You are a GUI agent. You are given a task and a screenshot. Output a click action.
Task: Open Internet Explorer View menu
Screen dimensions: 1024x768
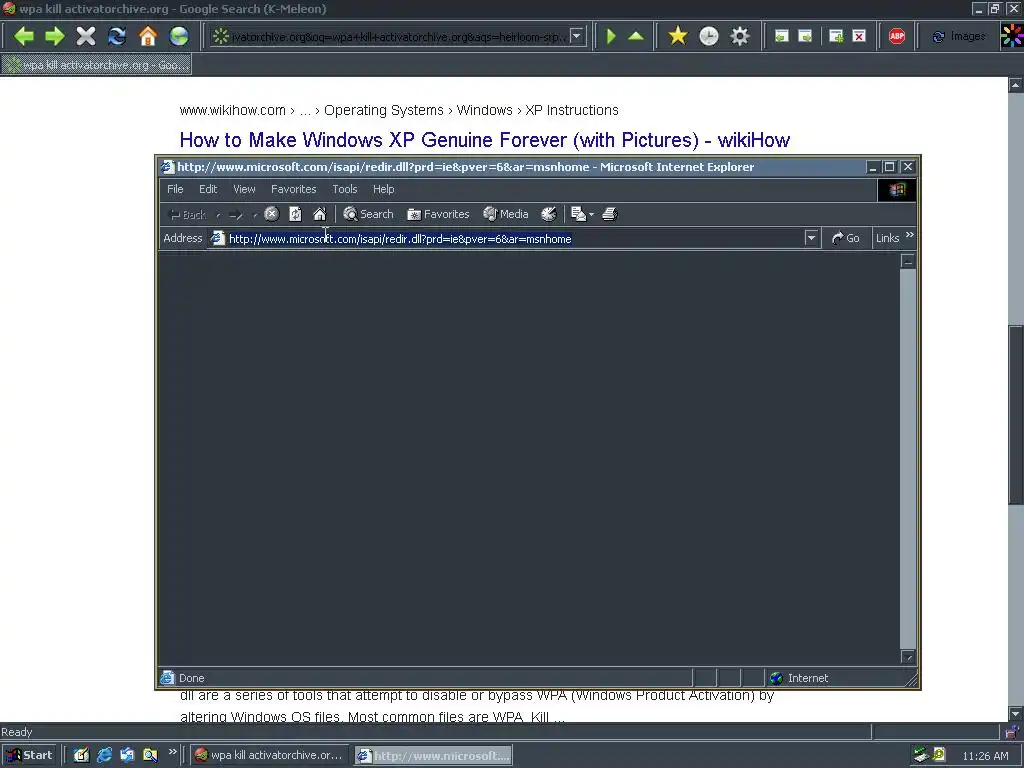pos(244,189)
